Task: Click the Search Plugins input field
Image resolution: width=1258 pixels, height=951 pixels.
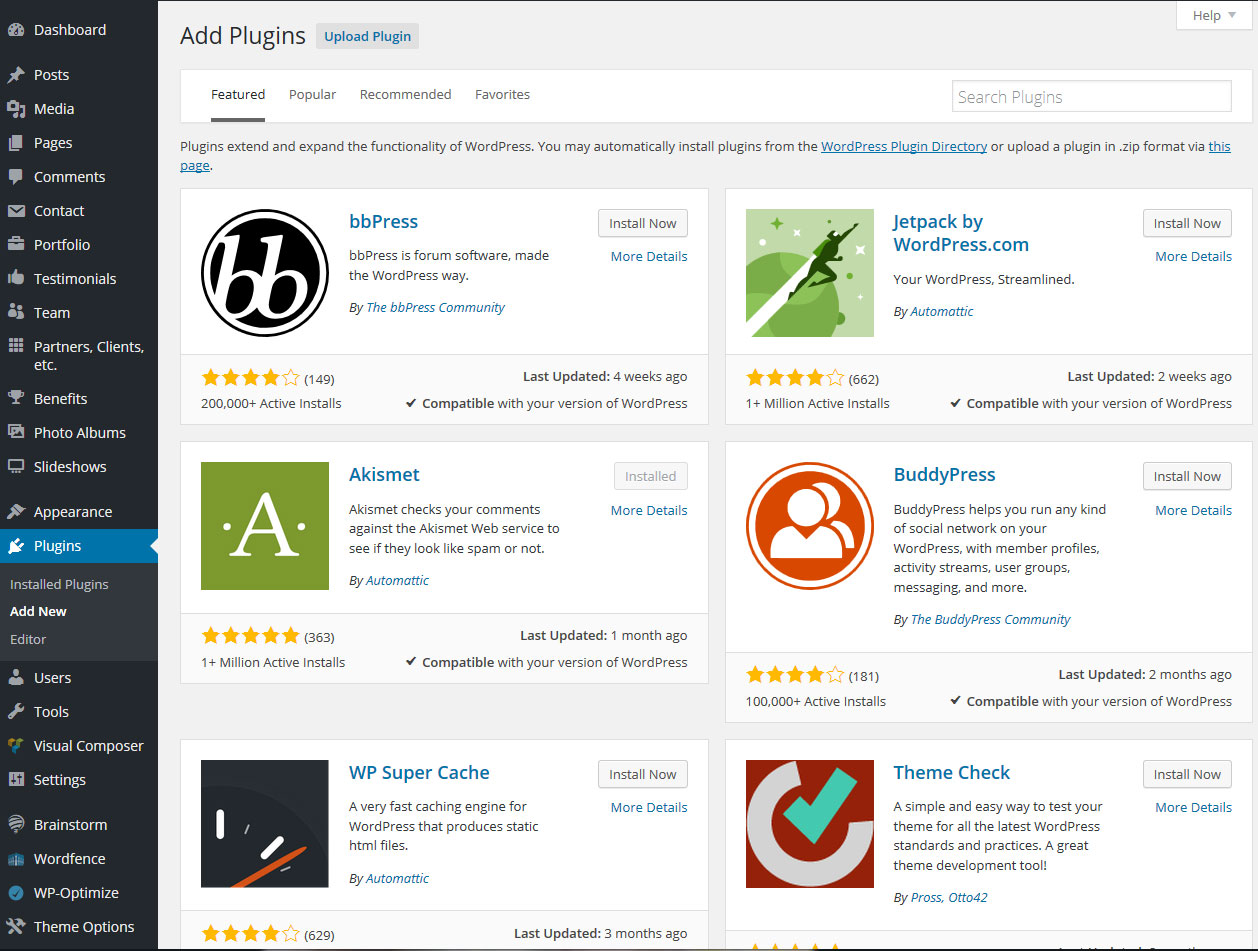Action: 1091,96
